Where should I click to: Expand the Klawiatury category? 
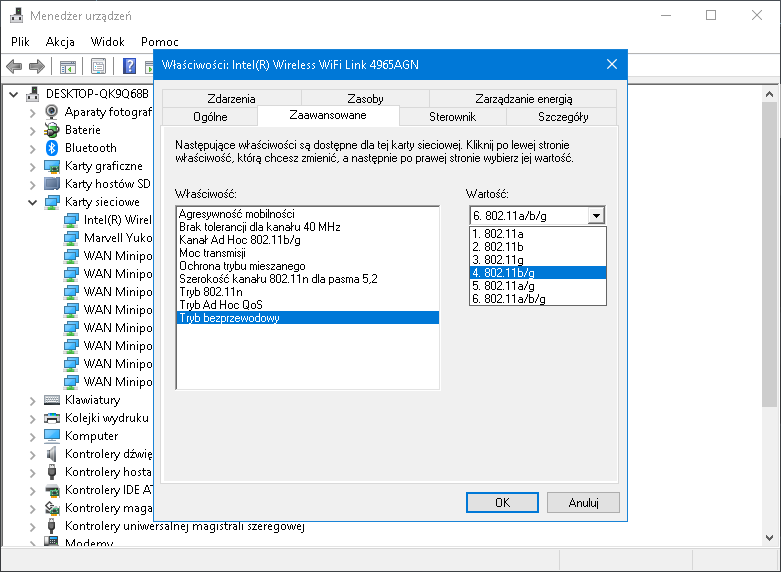click(x=33, y=400)
